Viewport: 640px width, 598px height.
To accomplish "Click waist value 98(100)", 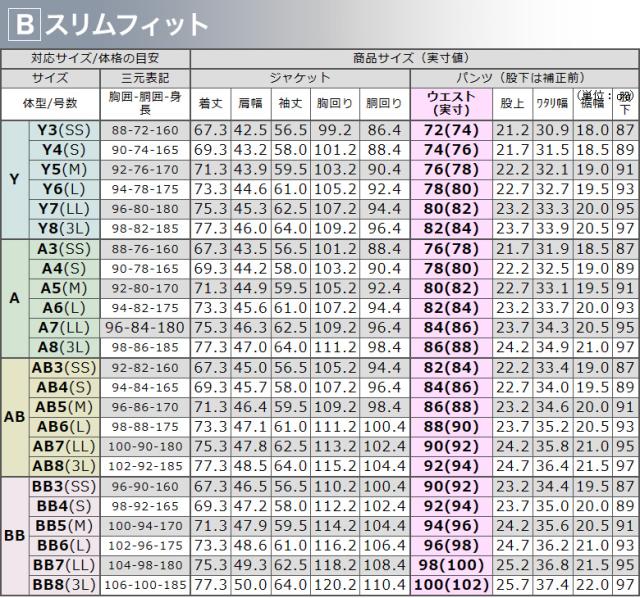I will (451, 565).
